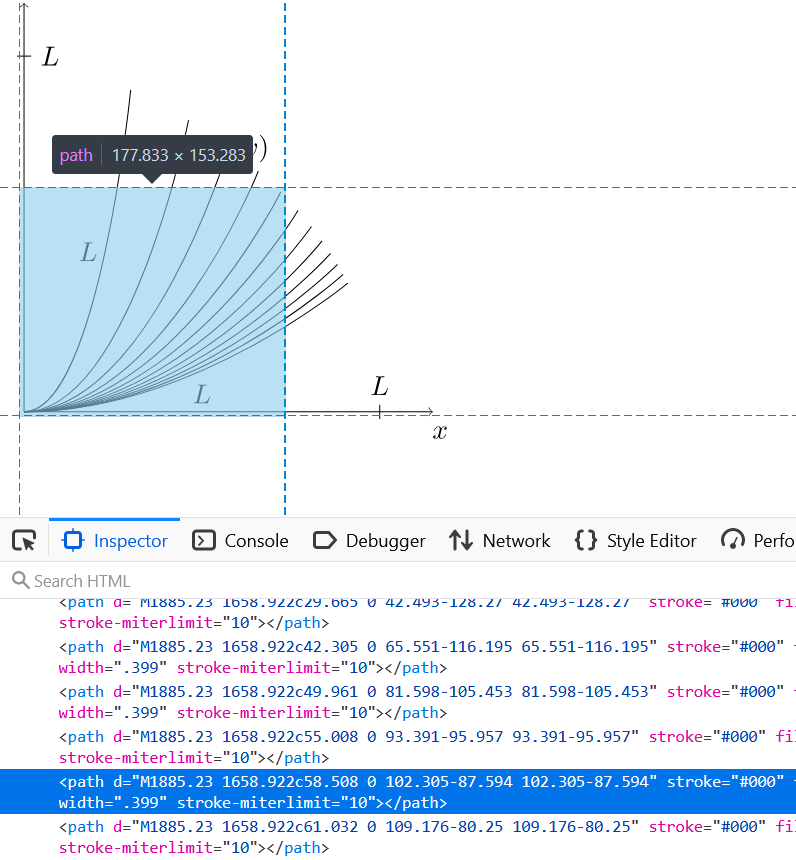The image size is (796, 860).
Task: Click the x axis label
Action: pyautogui.click(x=439, y=432)
